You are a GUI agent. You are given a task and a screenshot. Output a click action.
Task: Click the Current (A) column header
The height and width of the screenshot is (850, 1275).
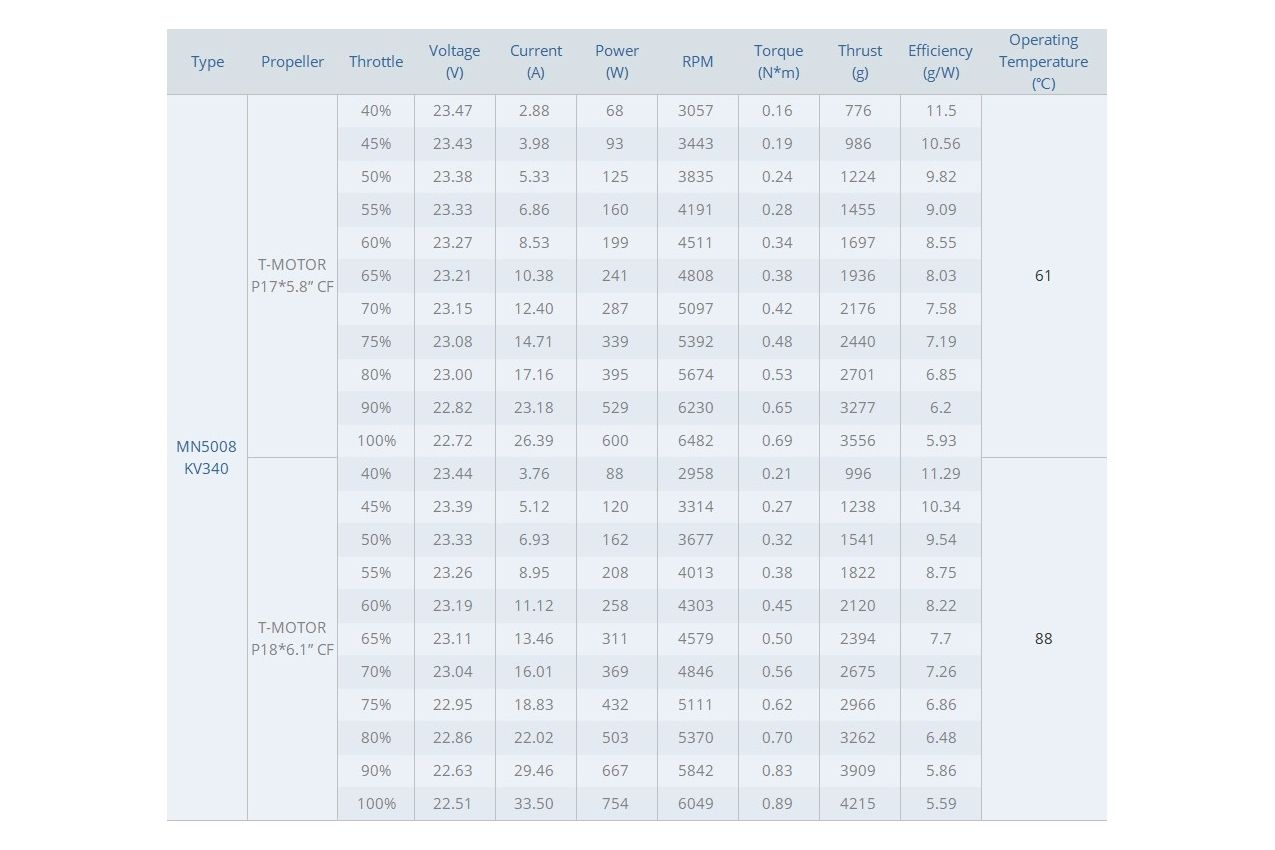[x=536, y=62]
